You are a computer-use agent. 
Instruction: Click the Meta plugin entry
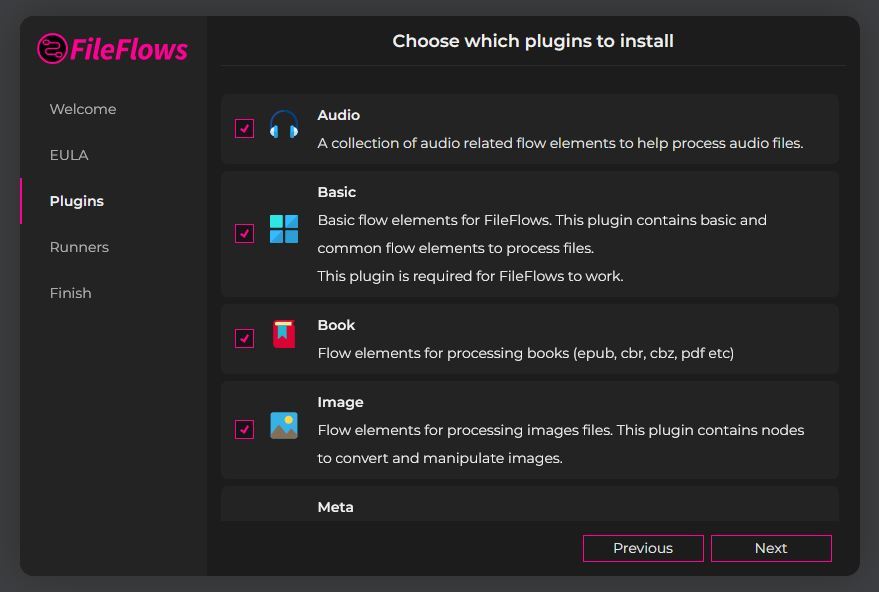(x=530, y=504)
